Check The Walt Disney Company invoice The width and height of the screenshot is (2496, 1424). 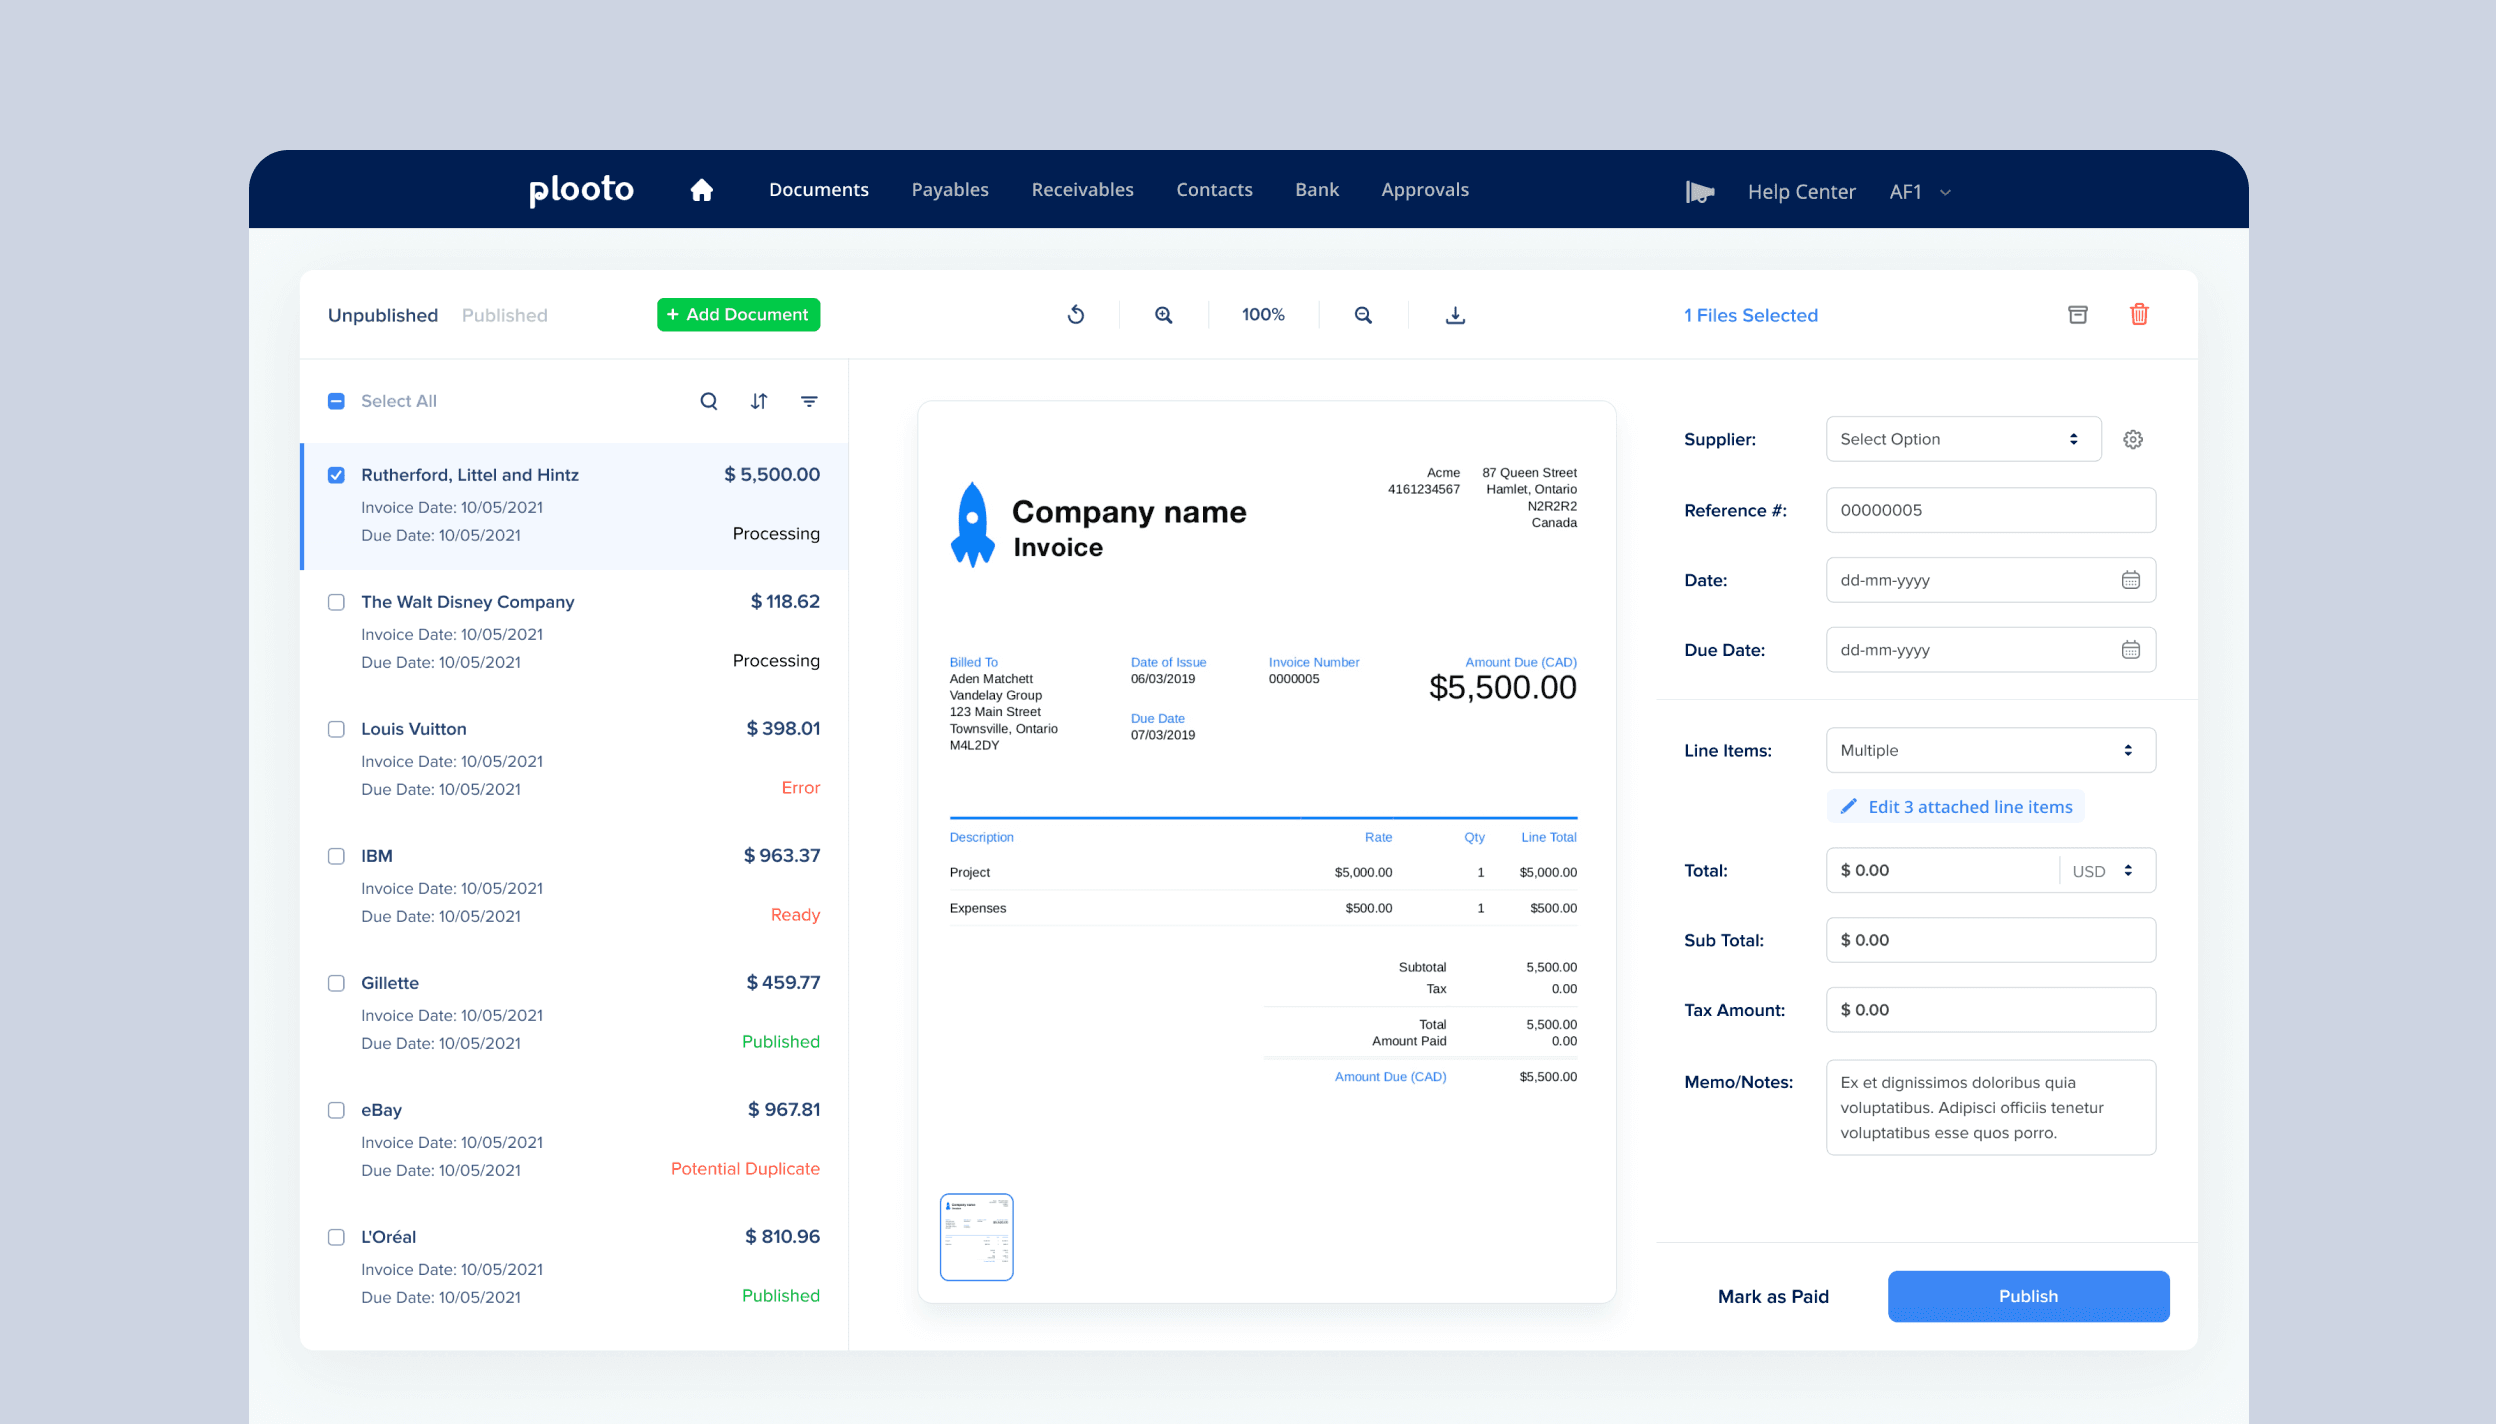pos(337,602)
